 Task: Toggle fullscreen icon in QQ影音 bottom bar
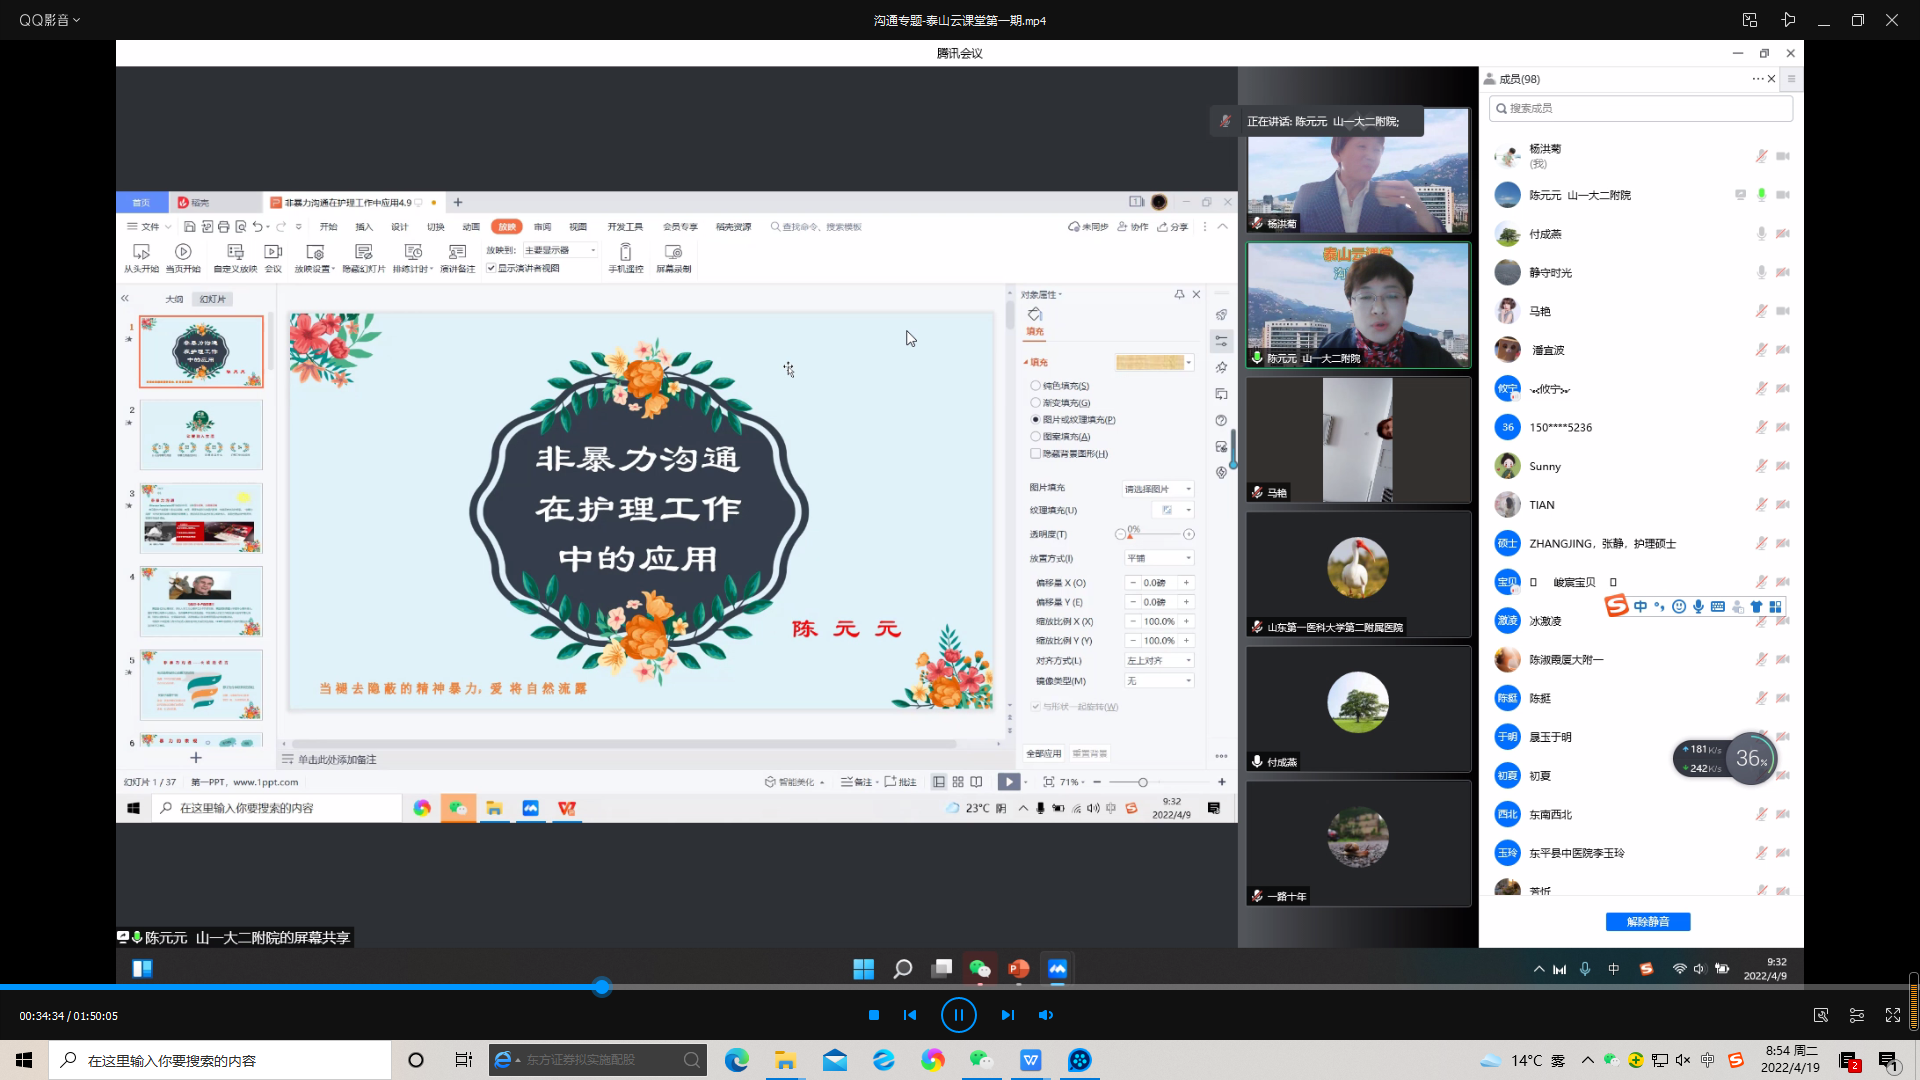point(1893,1015)
